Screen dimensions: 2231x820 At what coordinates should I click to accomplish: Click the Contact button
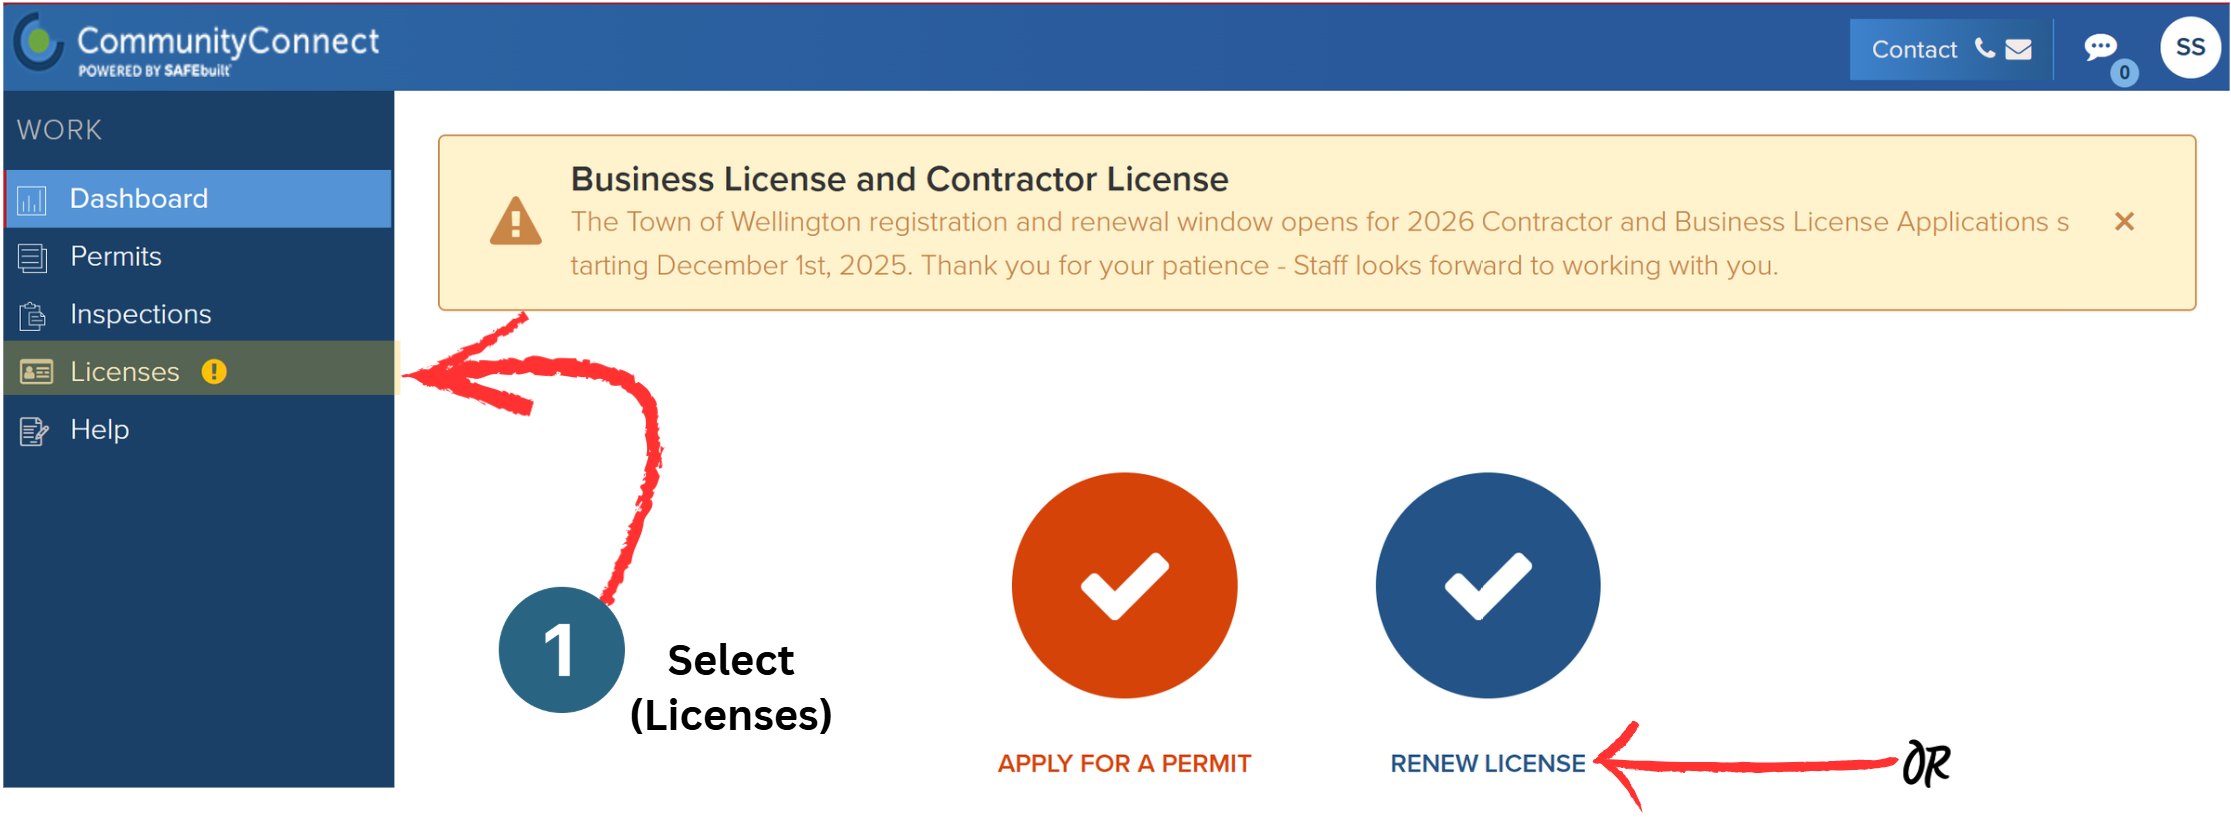pos(1915,48)
